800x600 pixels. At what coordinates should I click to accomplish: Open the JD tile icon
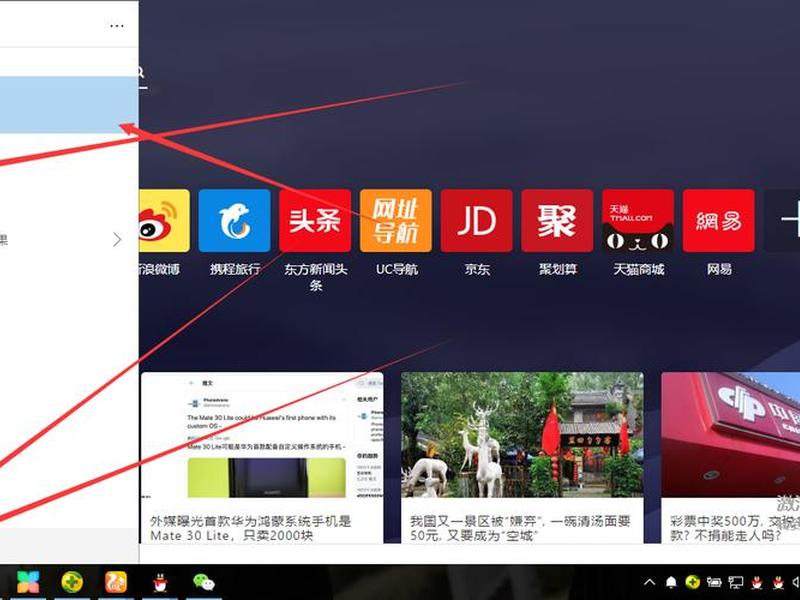coord(477,220)
